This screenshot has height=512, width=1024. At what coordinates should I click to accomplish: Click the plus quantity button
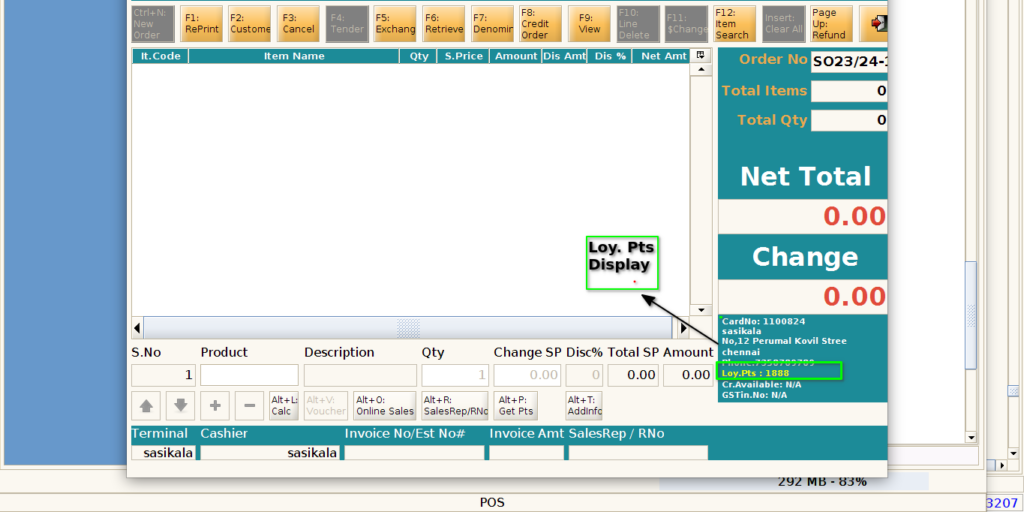click(215, 406)
